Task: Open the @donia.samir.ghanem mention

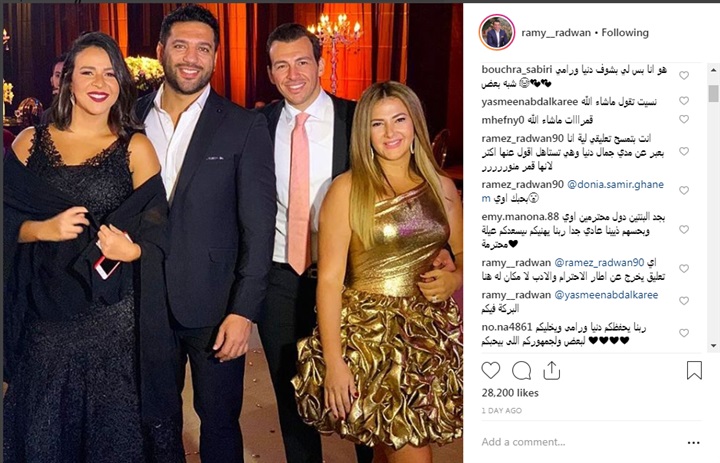Action: coord(573,191)
